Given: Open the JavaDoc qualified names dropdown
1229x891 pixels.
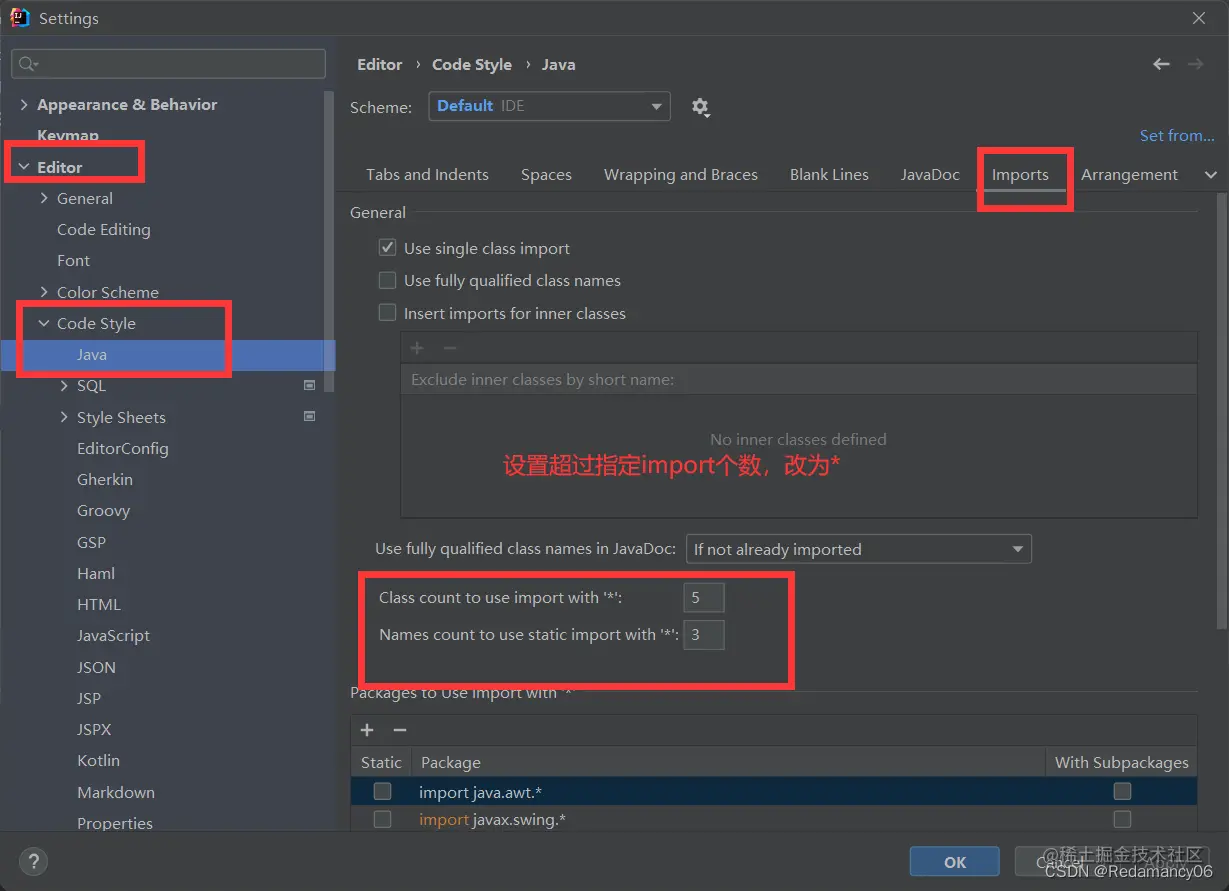Looking at the screenshot, I should pos(858,549).
